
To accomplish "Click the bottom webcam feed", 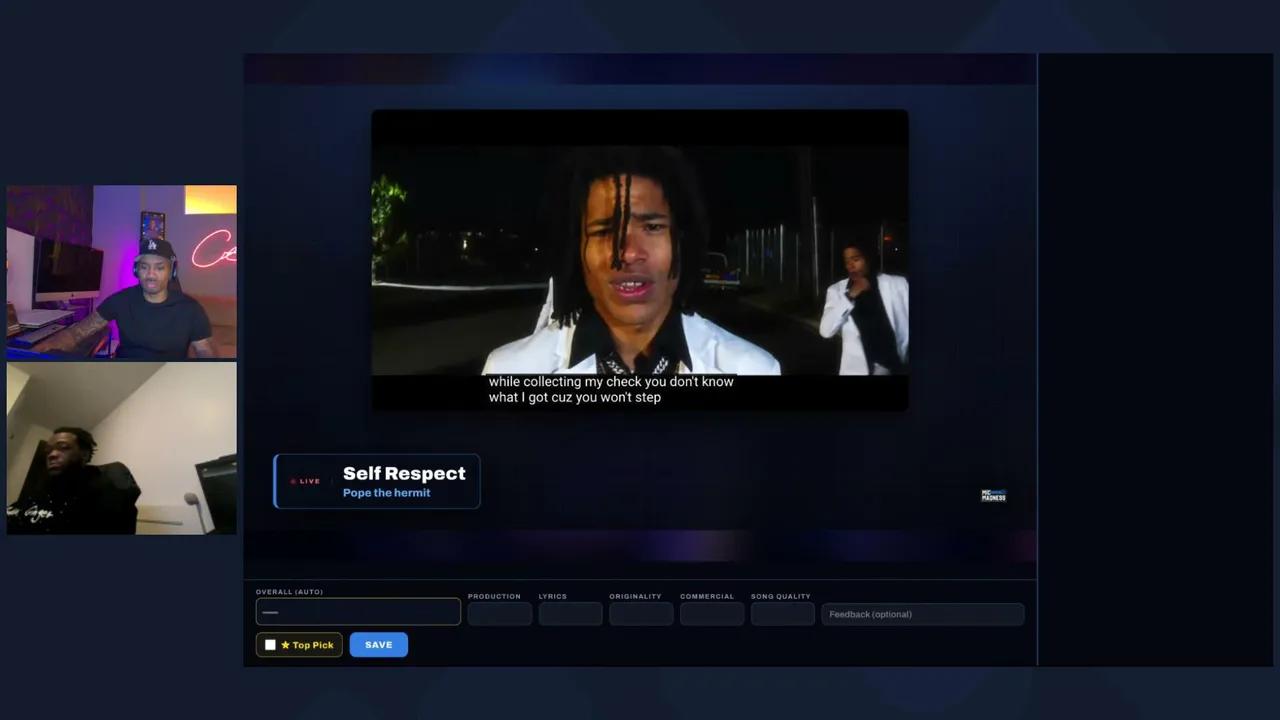I will coord(122,448).
